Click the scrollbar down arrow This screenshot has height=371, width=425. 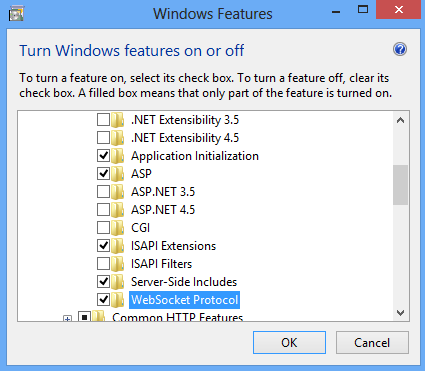click(400, 313)
